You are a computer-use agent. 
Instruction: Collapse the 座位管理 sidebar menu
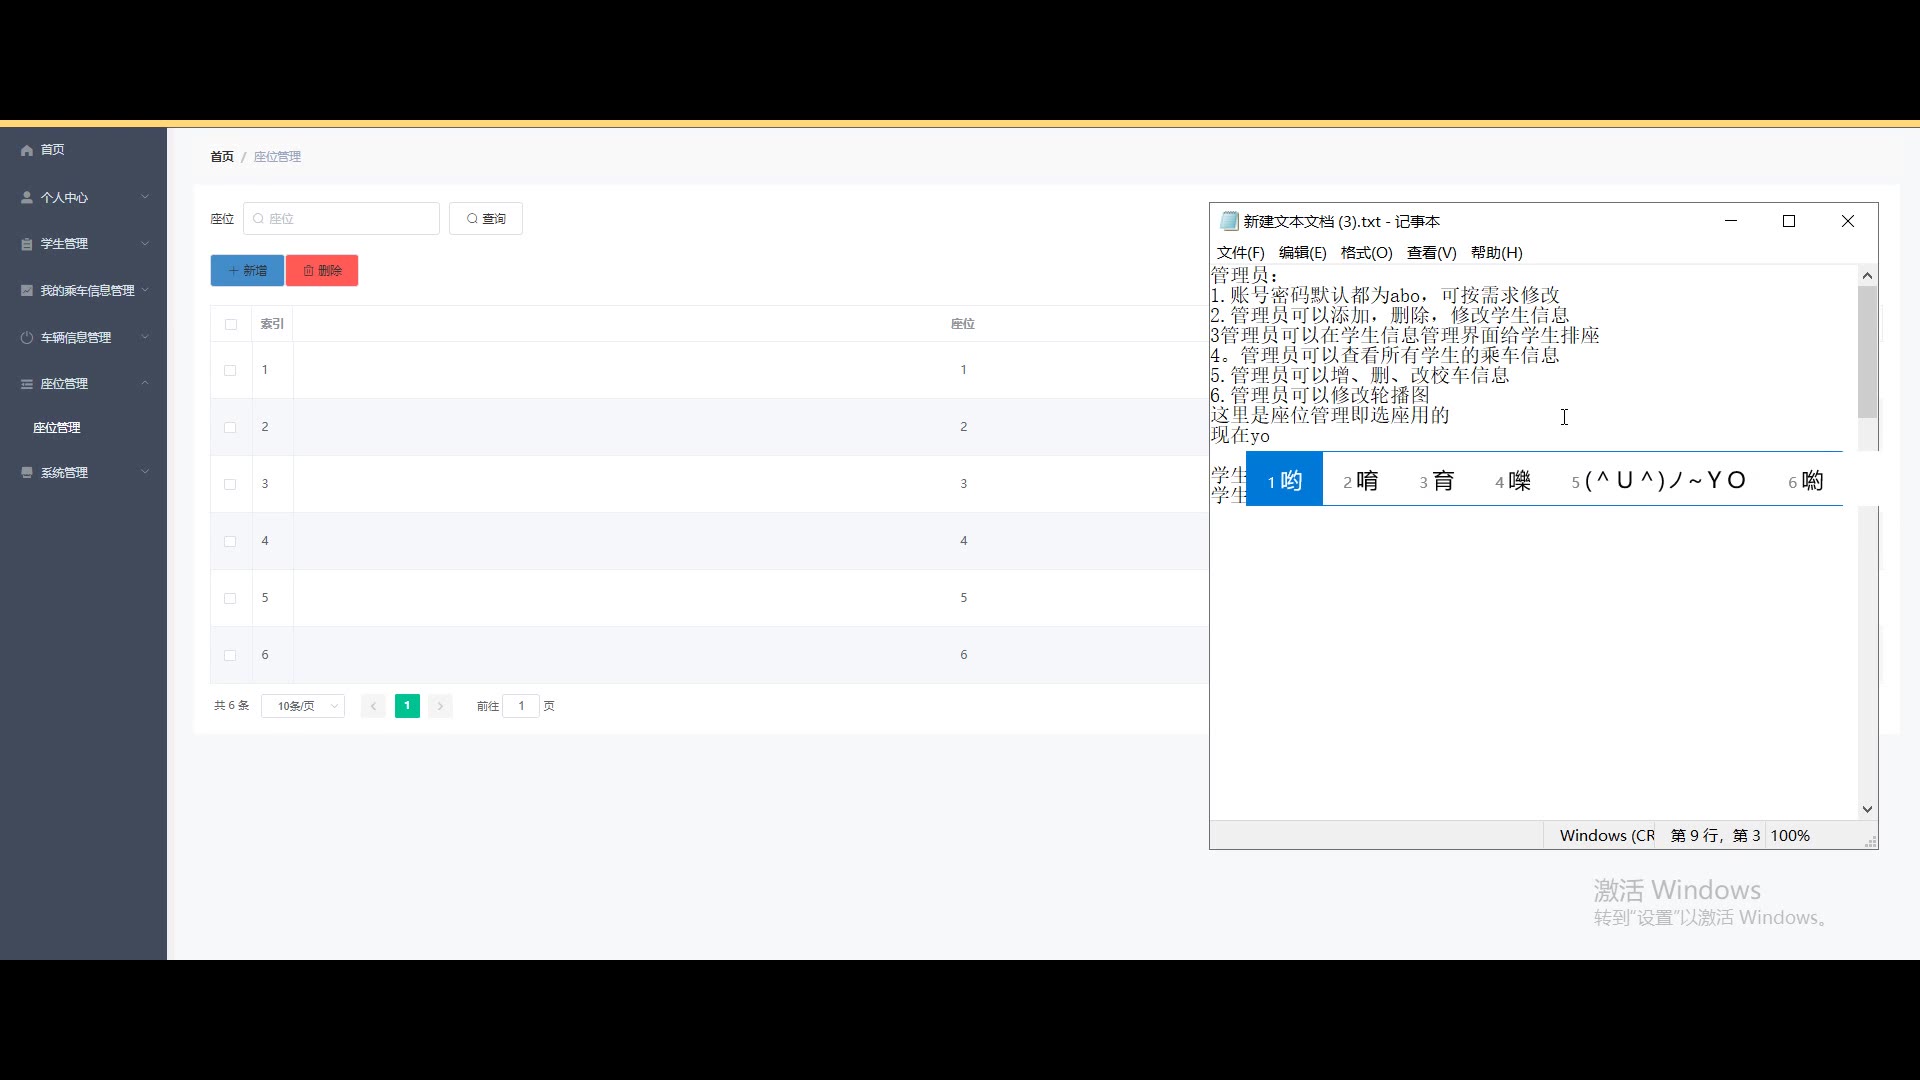point(145,383)
